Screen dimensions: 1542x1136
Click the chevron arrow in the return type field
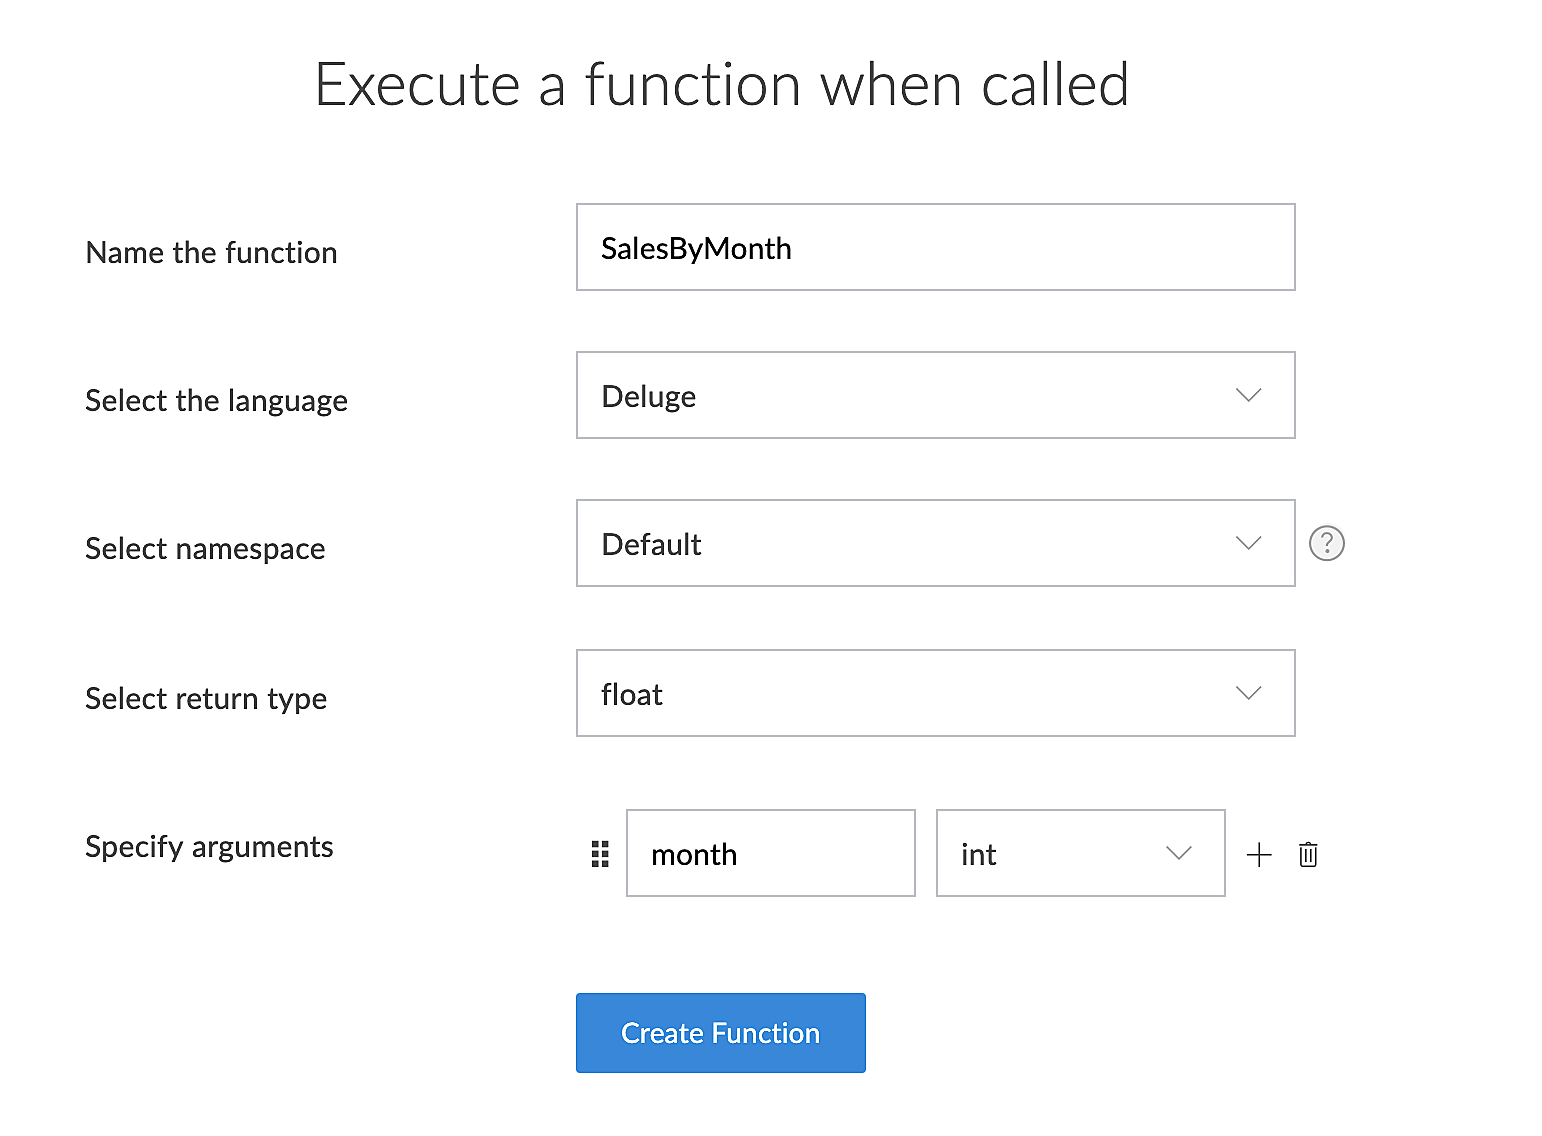tap(1248, 693)
